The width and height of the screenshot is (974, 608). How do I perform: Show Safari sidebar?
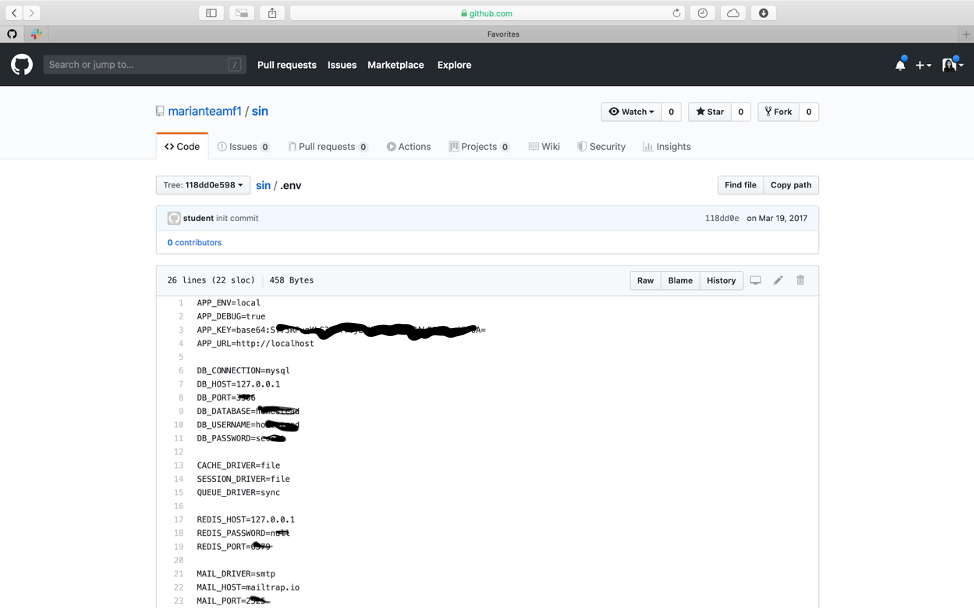pyautogui.click(x=211, y=13)
